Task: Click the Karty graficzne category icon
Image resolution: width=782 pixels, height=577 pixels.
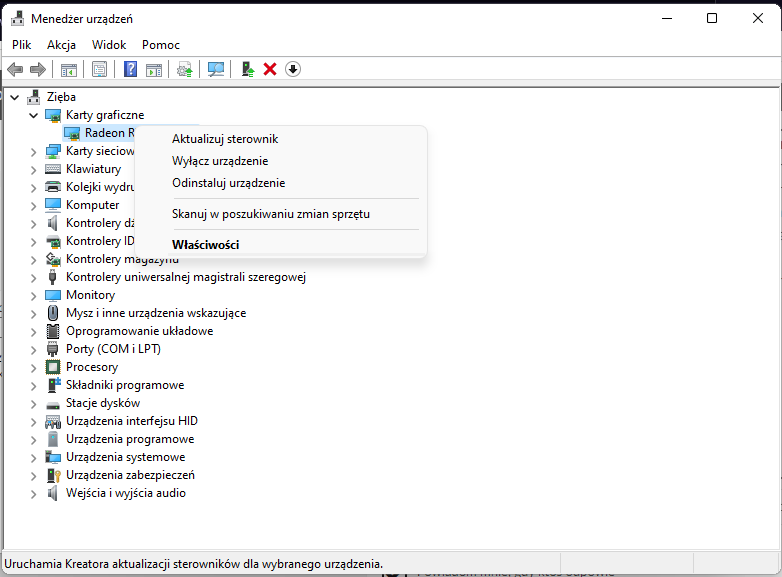Action: 53,115
